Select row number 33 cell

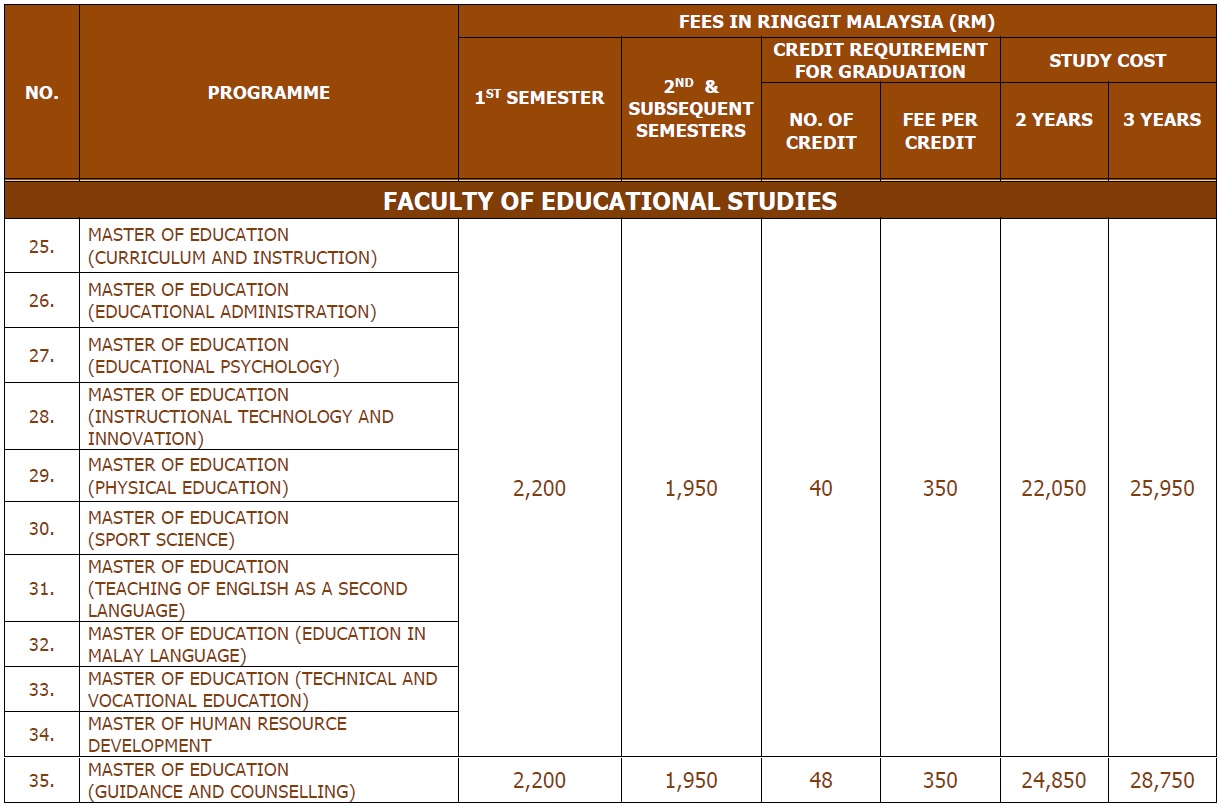pyautogui.click(x=42, y=689)
